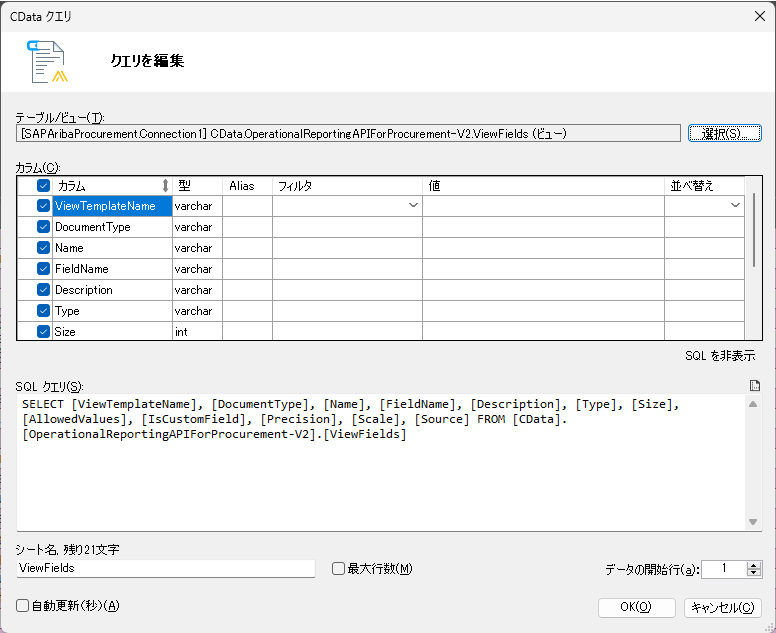Viewport: 776px width, 633px height.
Task: Click the SQL box scroll-up arrow
Action: click(753, 404)
